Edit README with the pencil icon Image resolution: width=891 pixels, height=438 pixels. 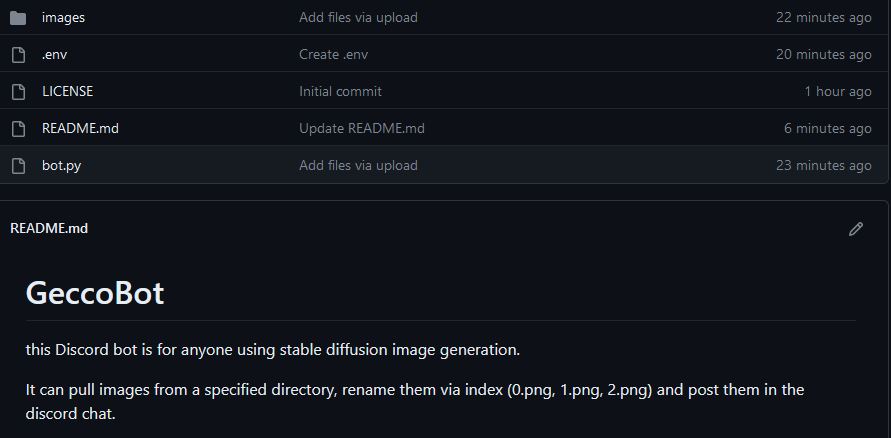pyautogui.click(x=855, y=229)
